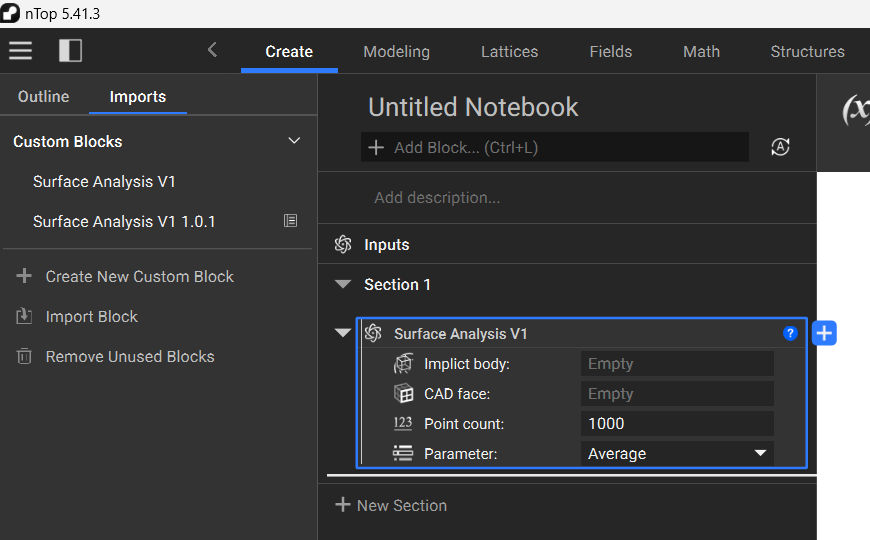Select Surface Analysis V1 in Custom Blocks
This screenshot has width=870, height=540.
pyautogui.click(x=104, y=181)
